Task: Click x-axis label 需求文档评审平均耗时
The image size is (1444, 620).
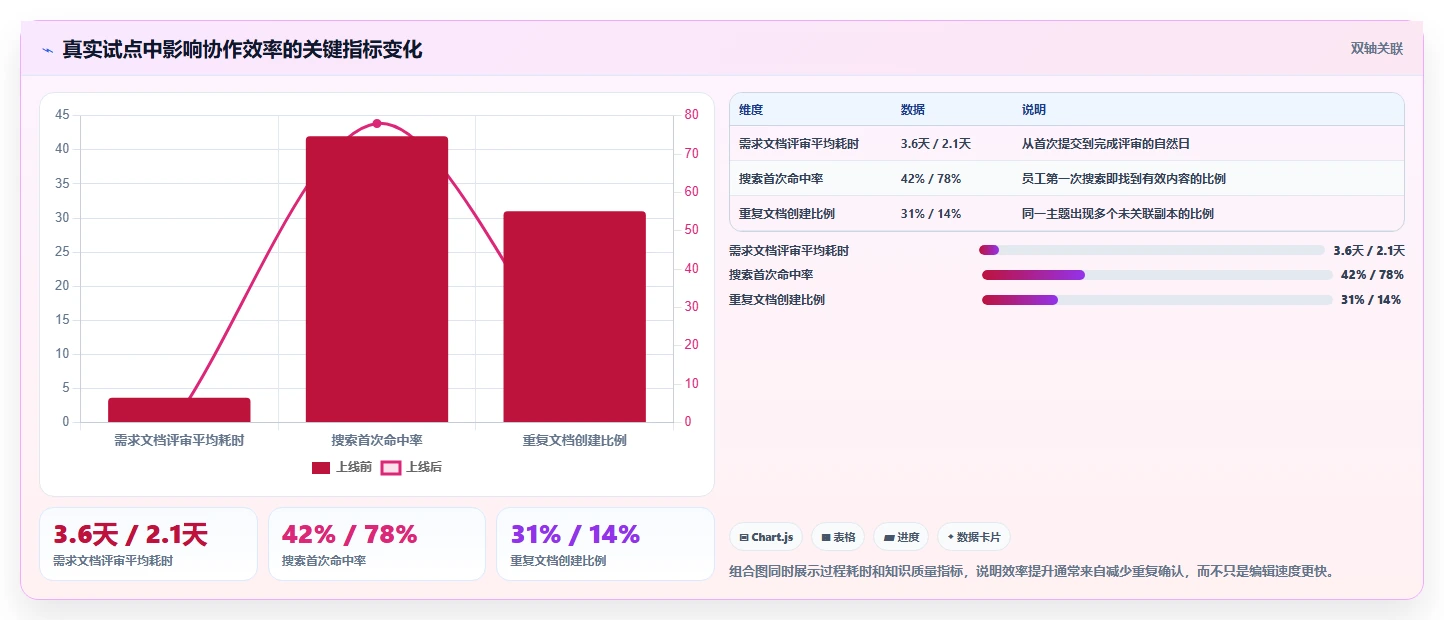Action: (179, 440)
